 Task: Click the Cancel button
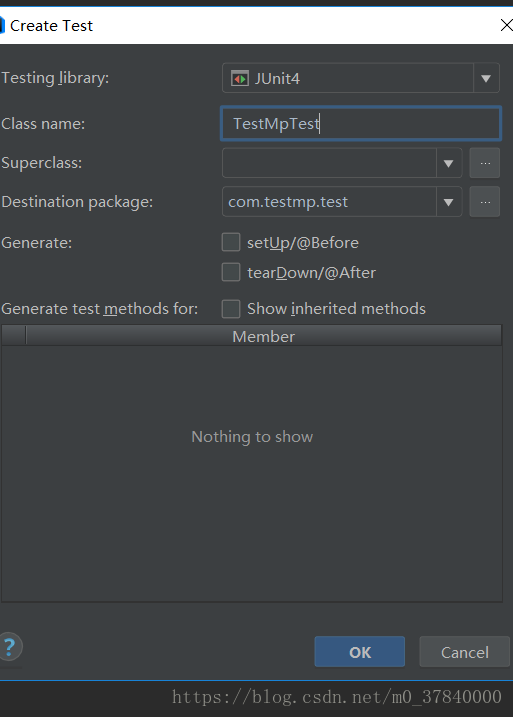(x=465, y=652)
